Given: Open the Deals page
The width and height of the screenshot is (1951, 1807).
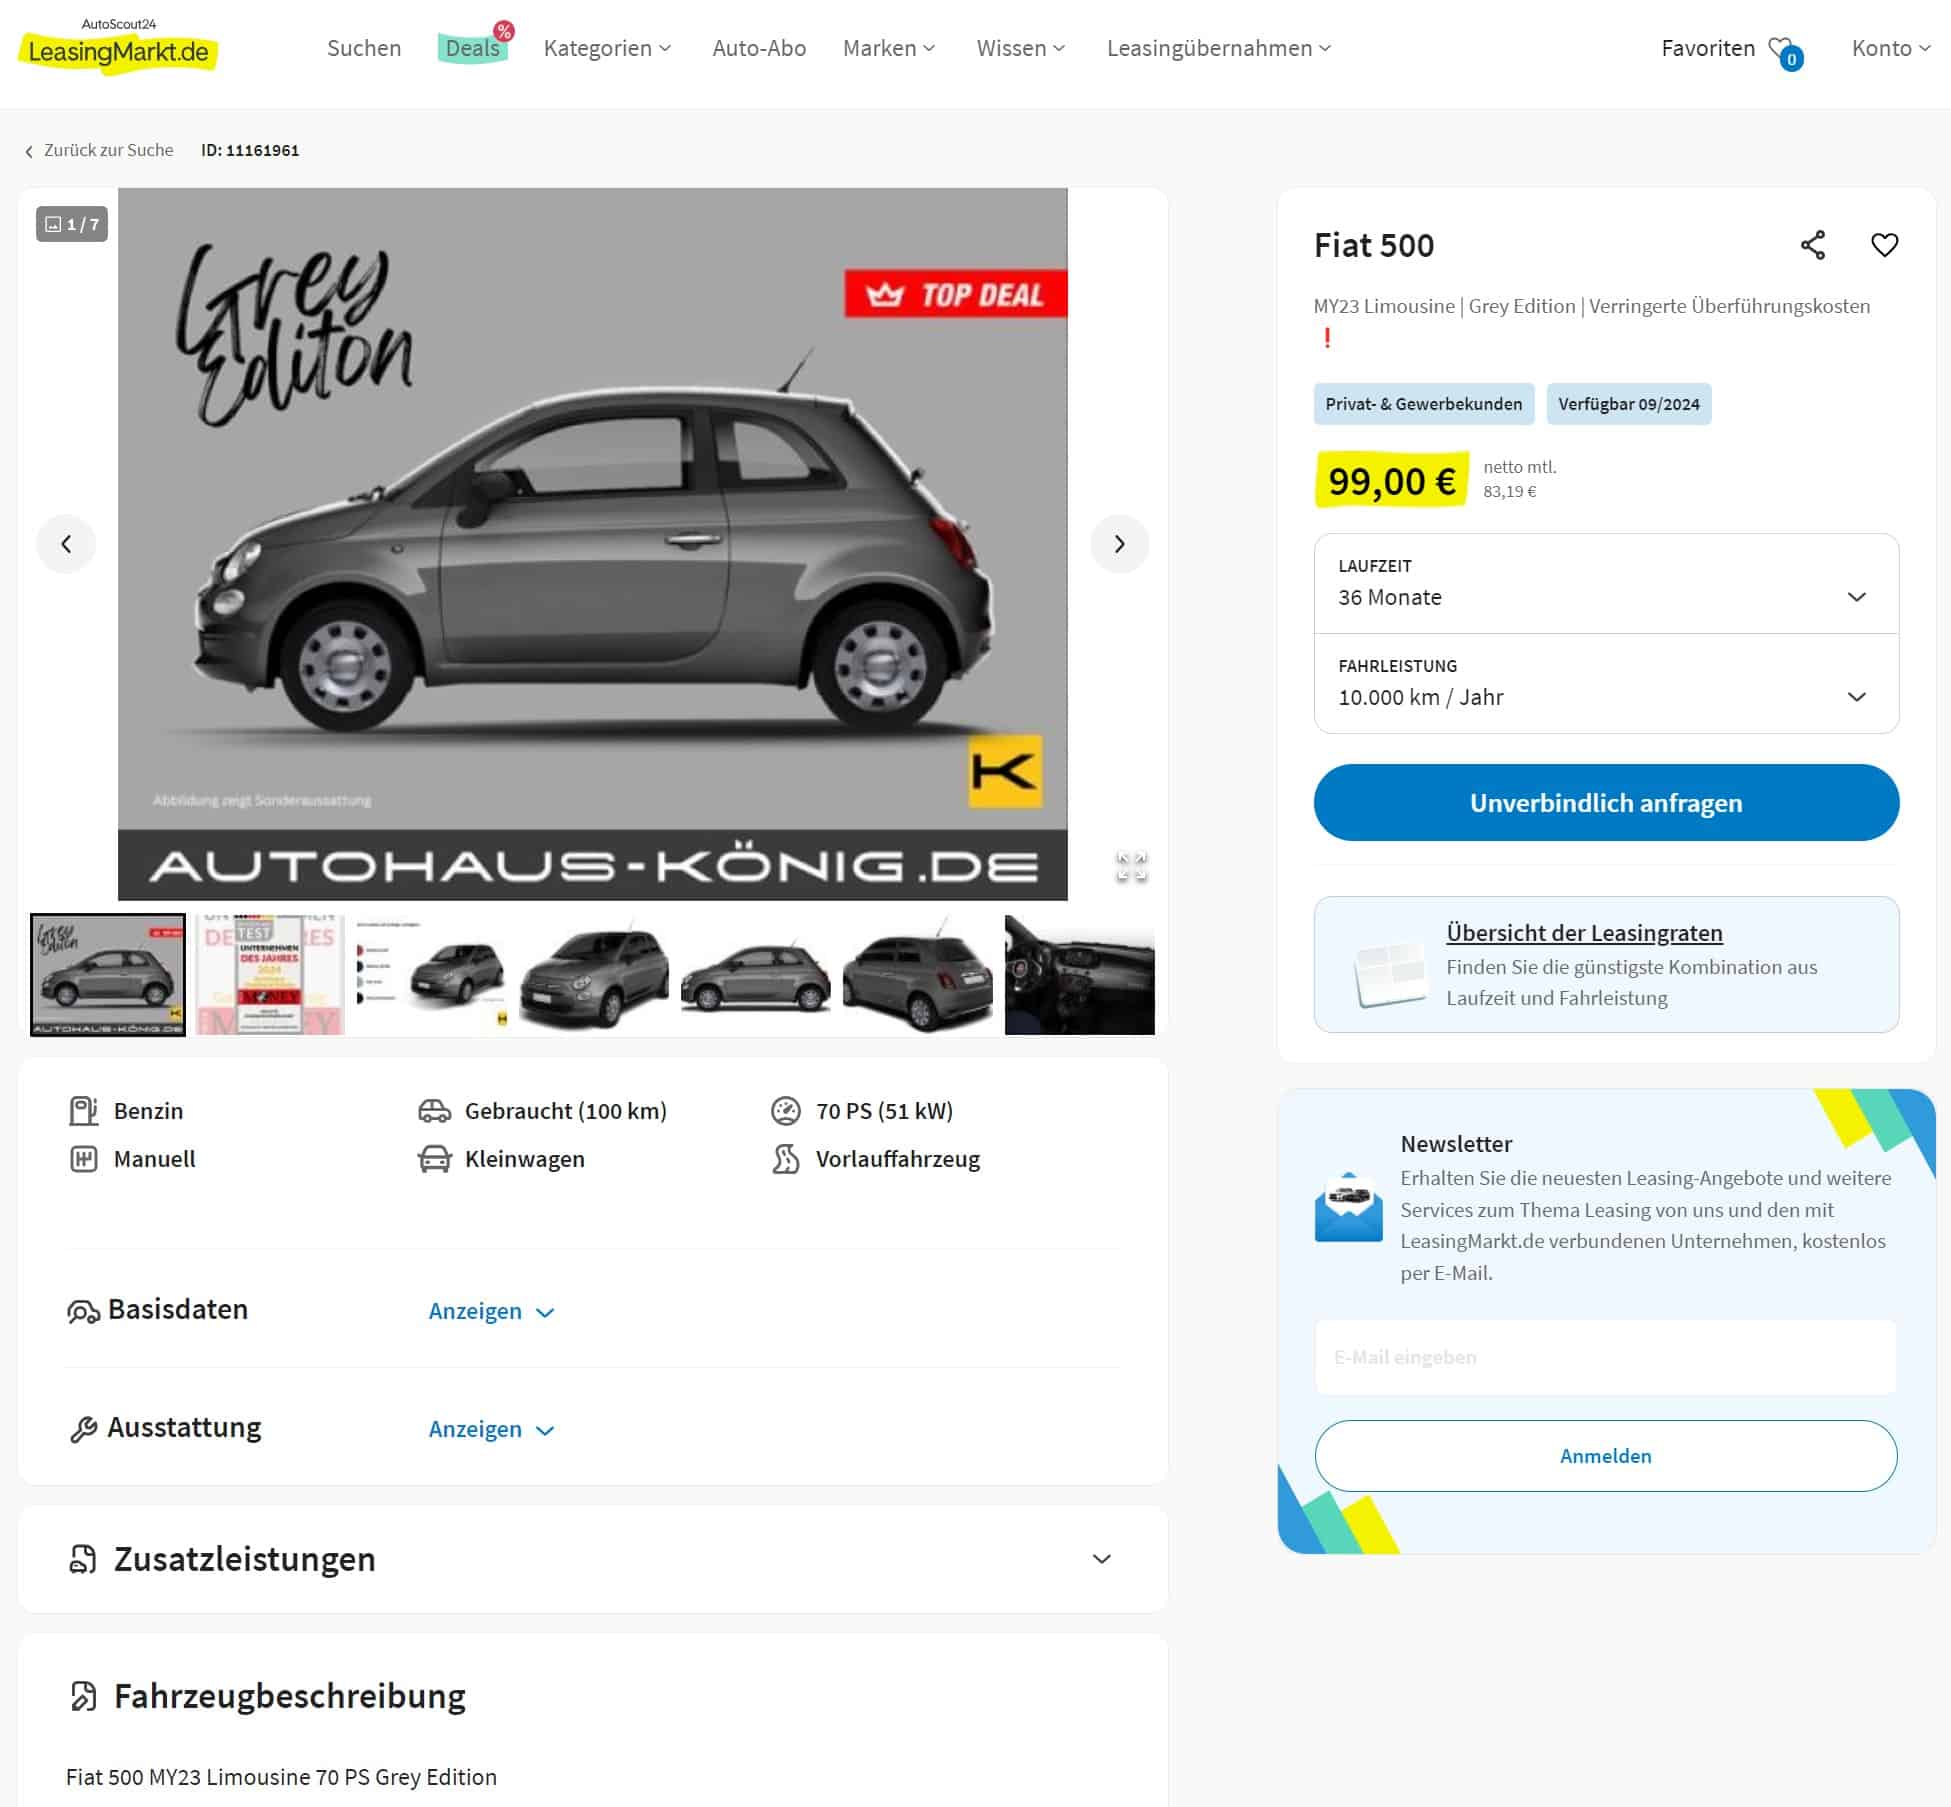Looking at the screenshot, I should 472,48.
